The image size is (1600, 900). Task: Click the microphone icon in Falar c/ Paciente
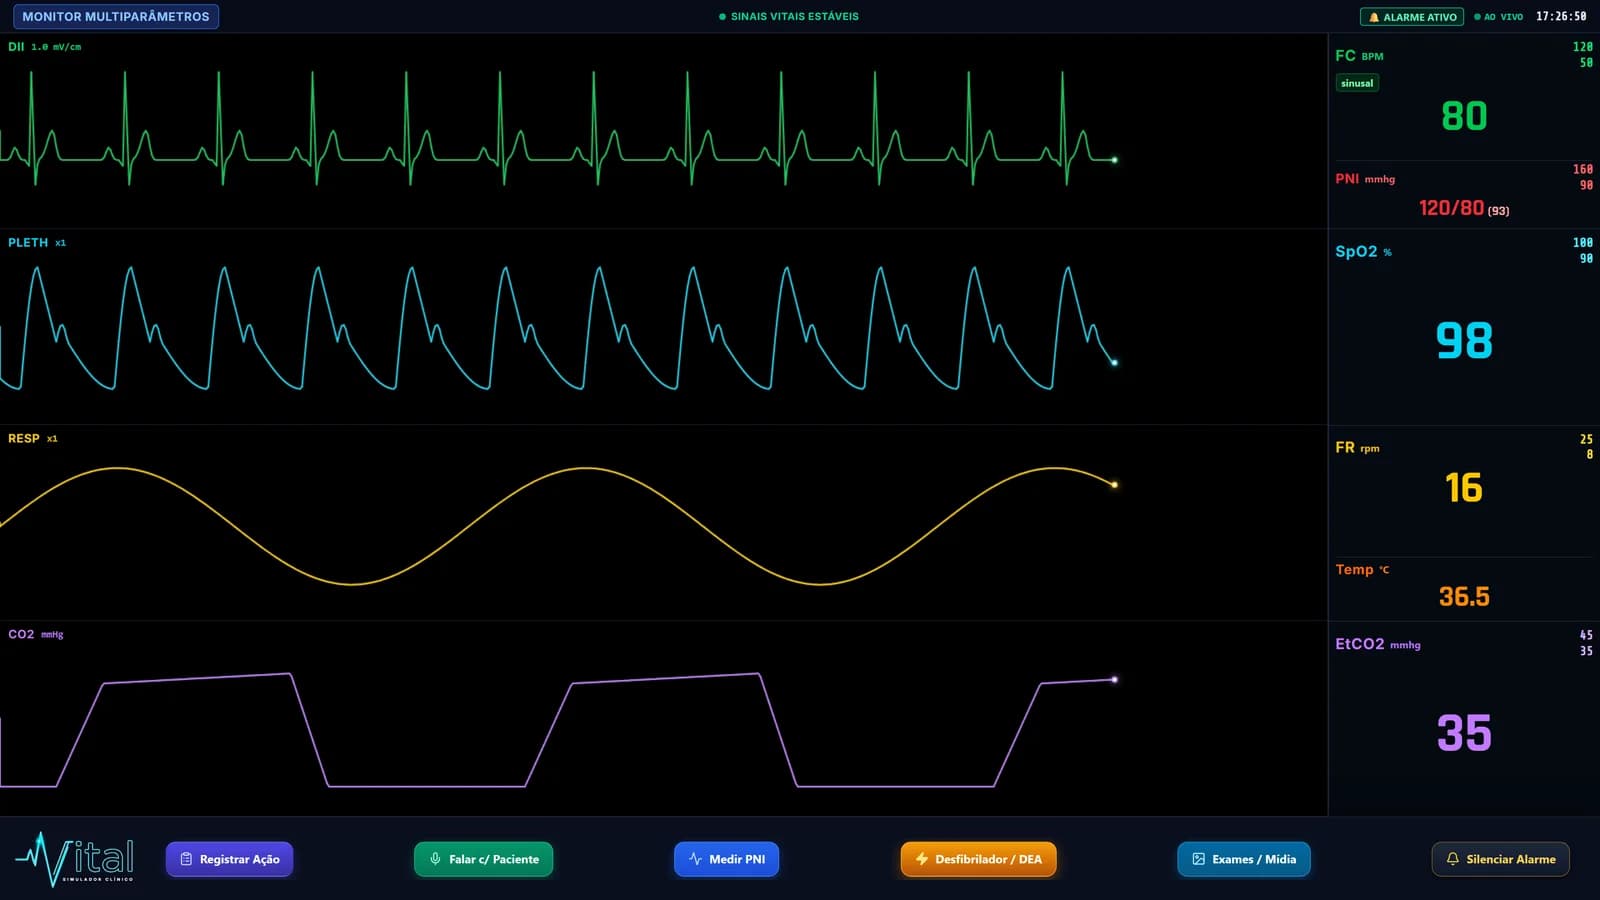pos(435,859)
